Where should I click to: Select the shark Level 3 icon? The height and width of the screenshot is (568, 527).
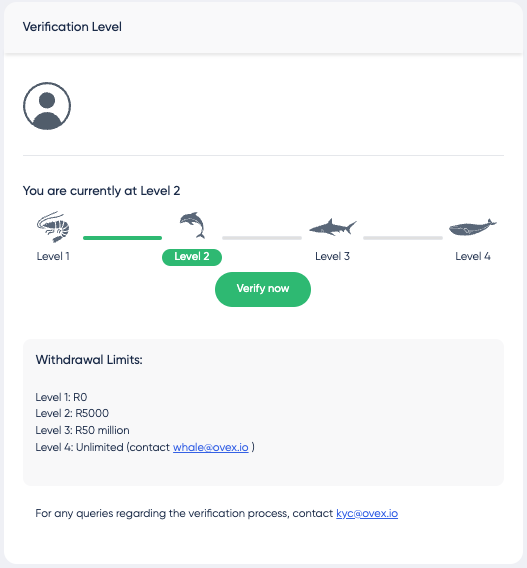(x=332, y=227)
